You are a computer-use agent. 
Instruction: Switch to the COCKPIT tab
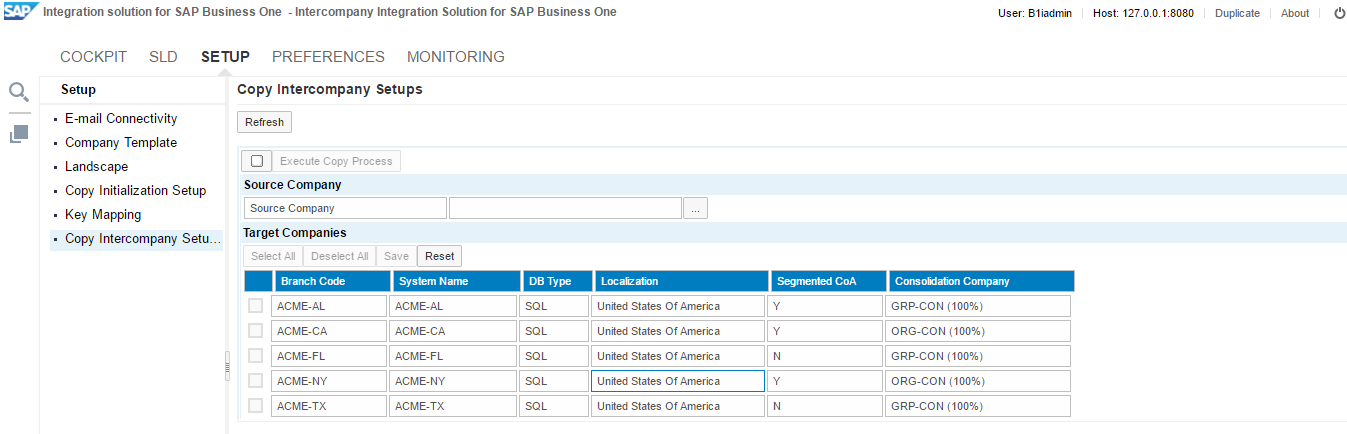93,57
